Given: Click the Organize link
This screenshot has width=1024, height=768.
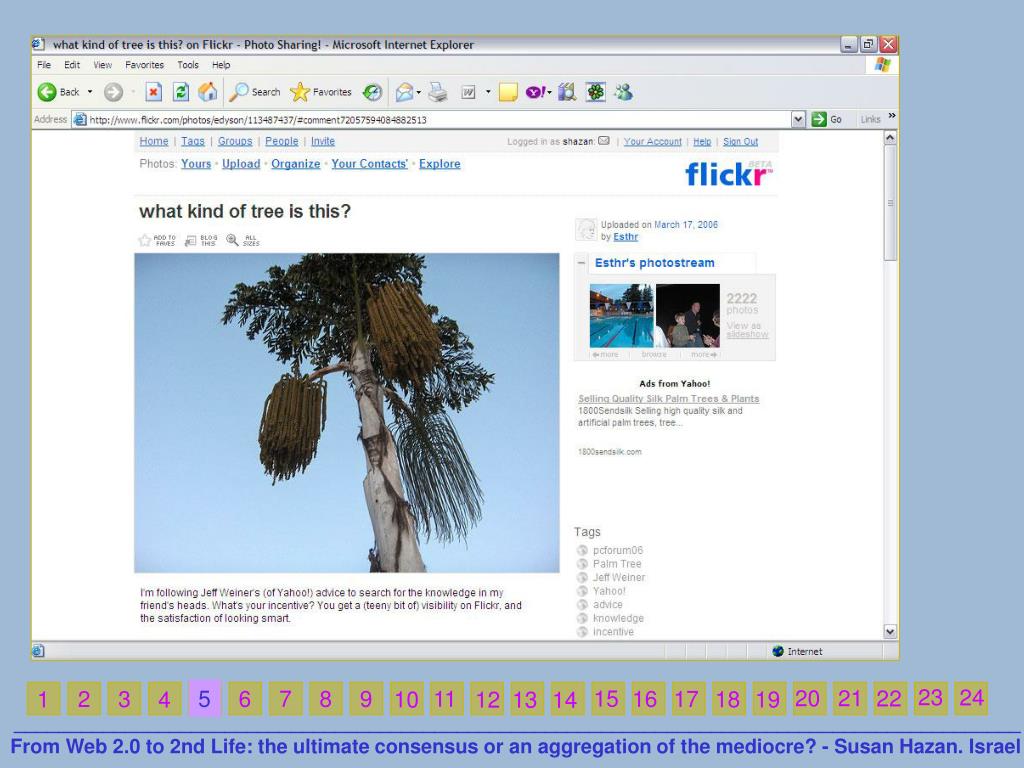Looking at the screenshot, I should point(296,164).
